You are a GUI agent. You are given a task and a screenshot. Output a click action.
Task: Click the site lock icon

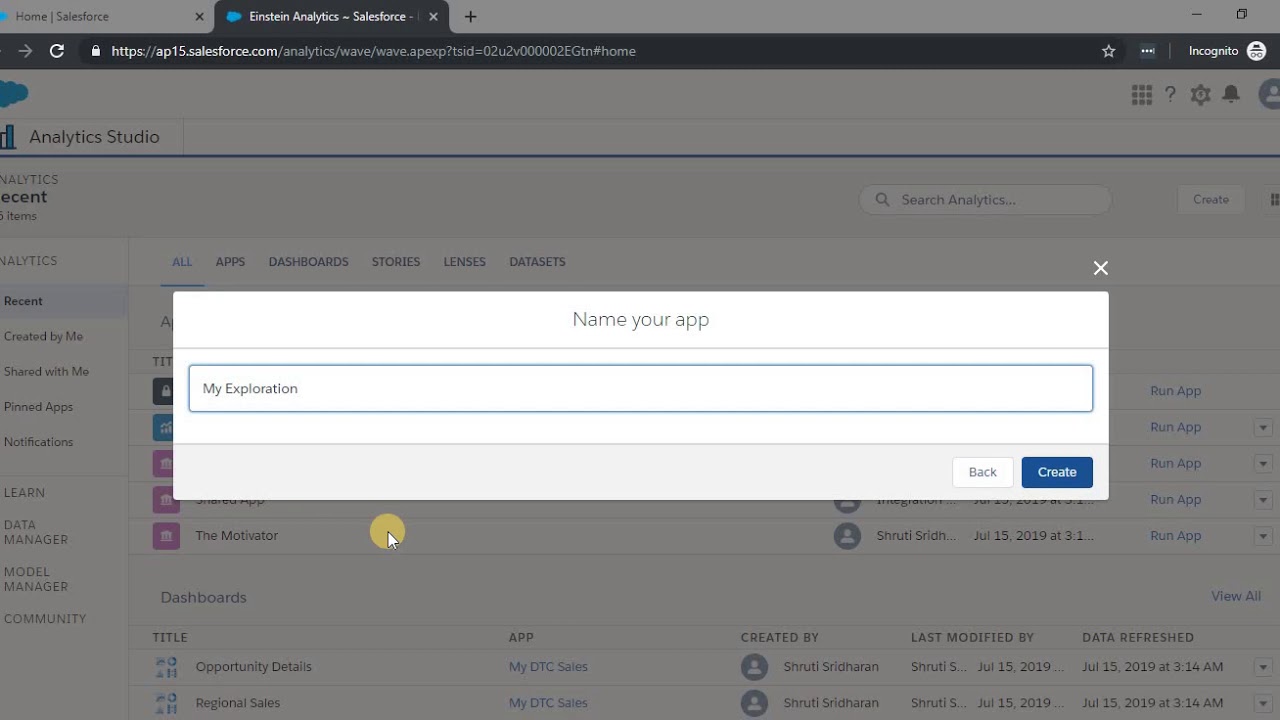[x=96, y=51]
